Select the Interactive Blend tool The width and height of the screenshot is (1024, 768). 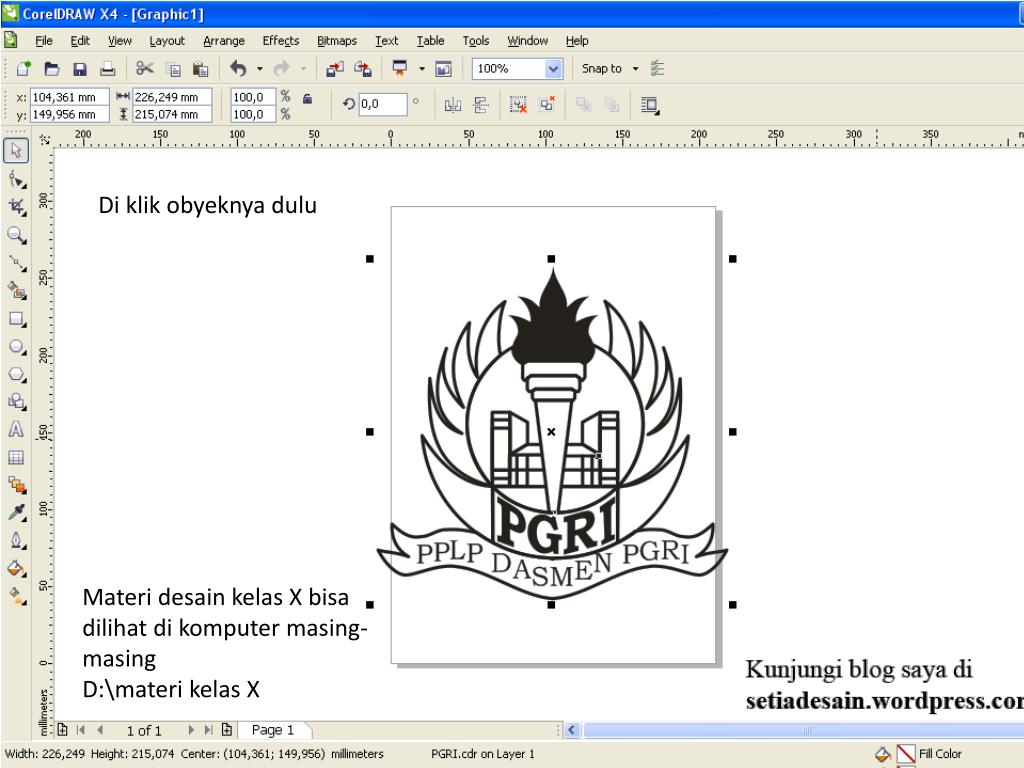(16, 485)
